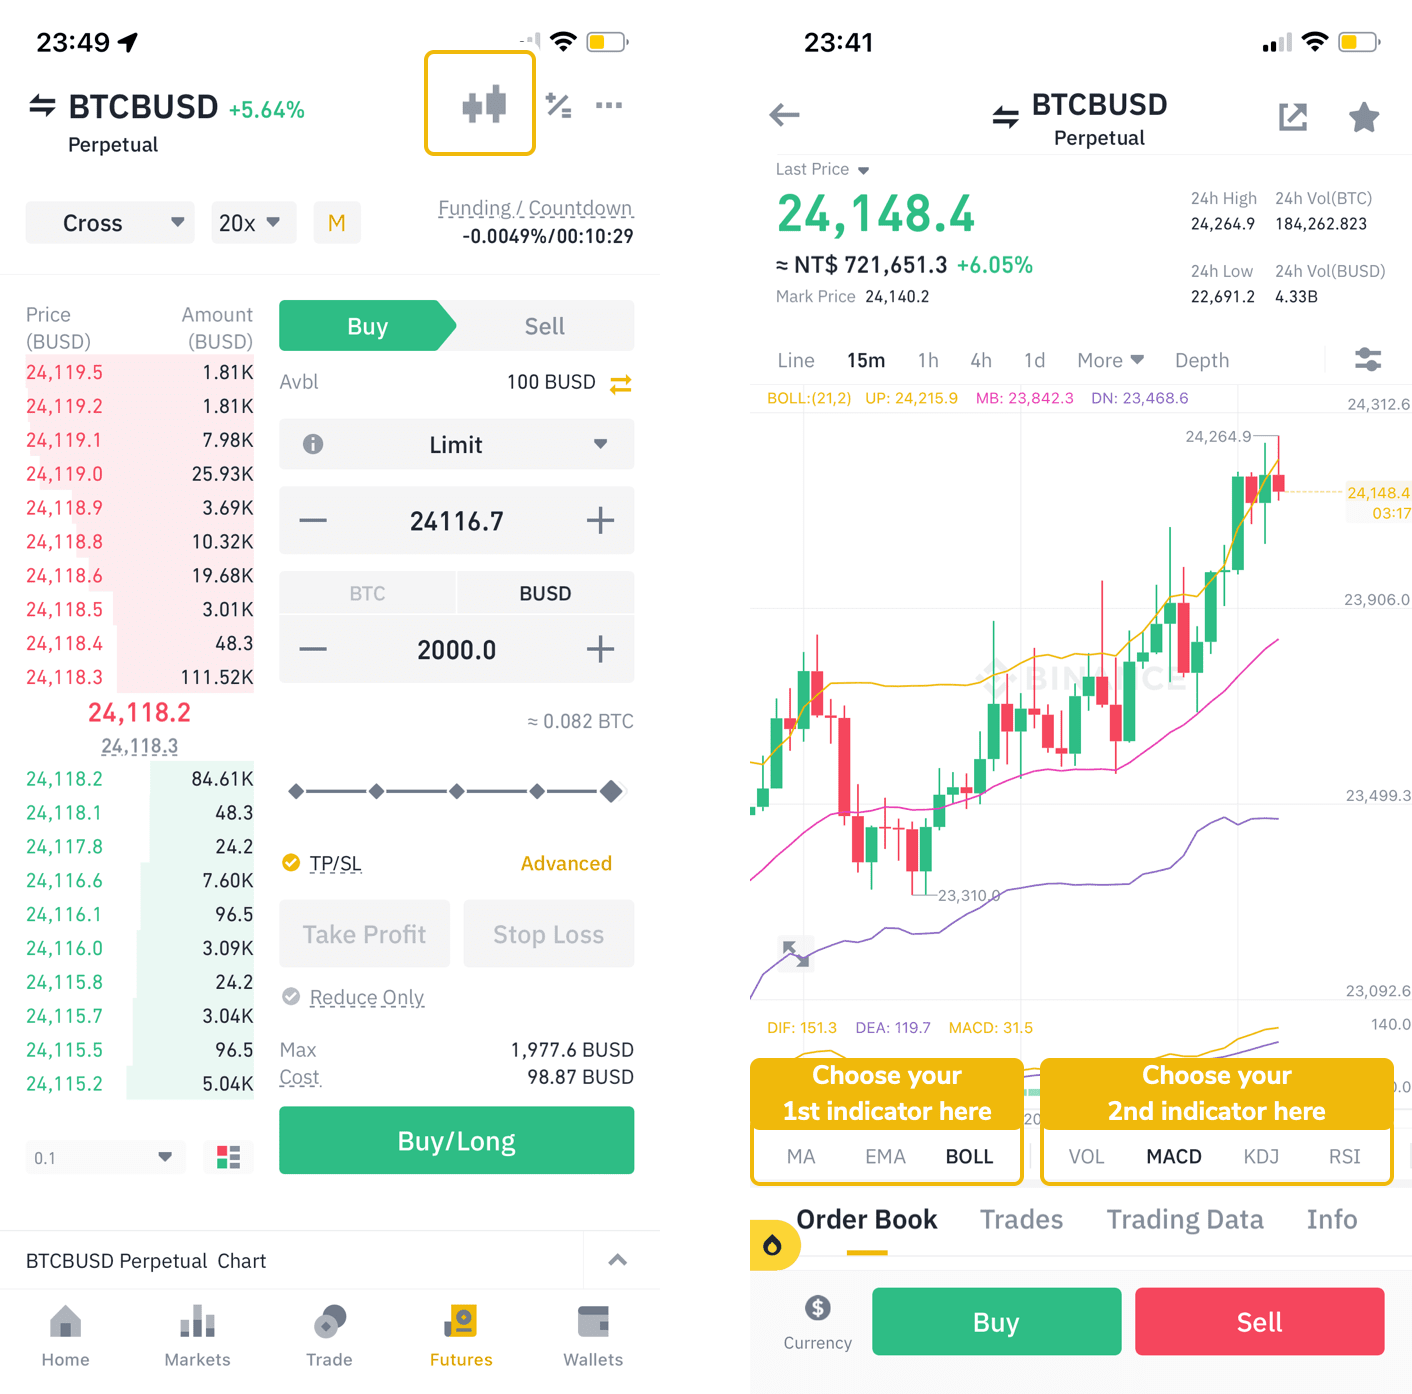This screenshot has width=1412, height=1394.
Task: Select the 4h timeframe
Action: 981,360
